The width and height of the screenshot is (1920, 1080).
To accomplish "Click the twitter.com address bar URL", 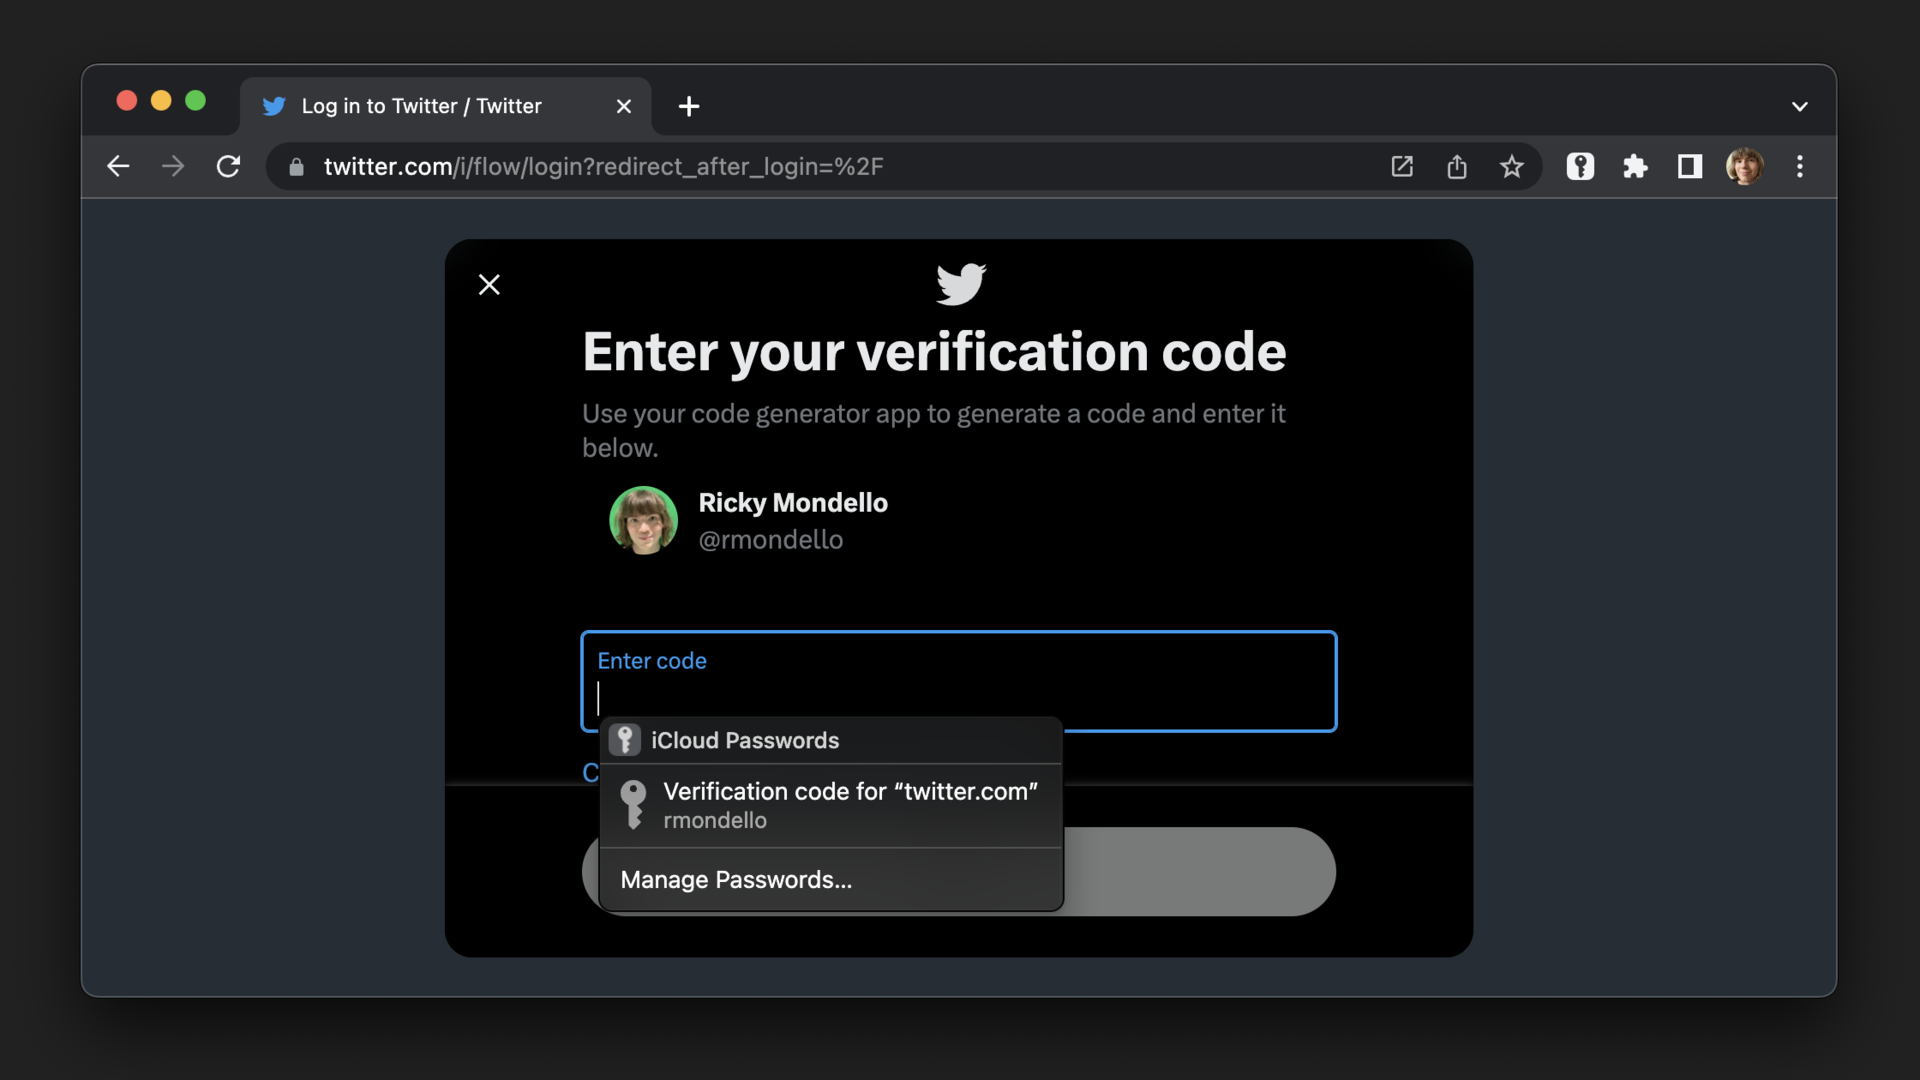I will tap(603, 167).
